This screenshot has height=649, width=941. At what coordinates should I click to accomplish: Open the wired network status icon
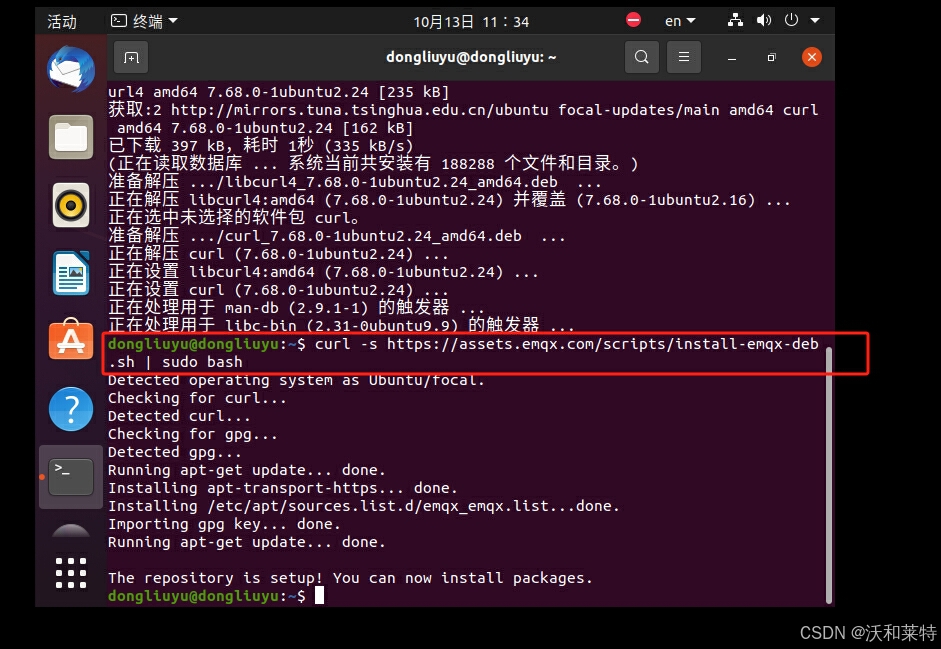pos(735,20)
